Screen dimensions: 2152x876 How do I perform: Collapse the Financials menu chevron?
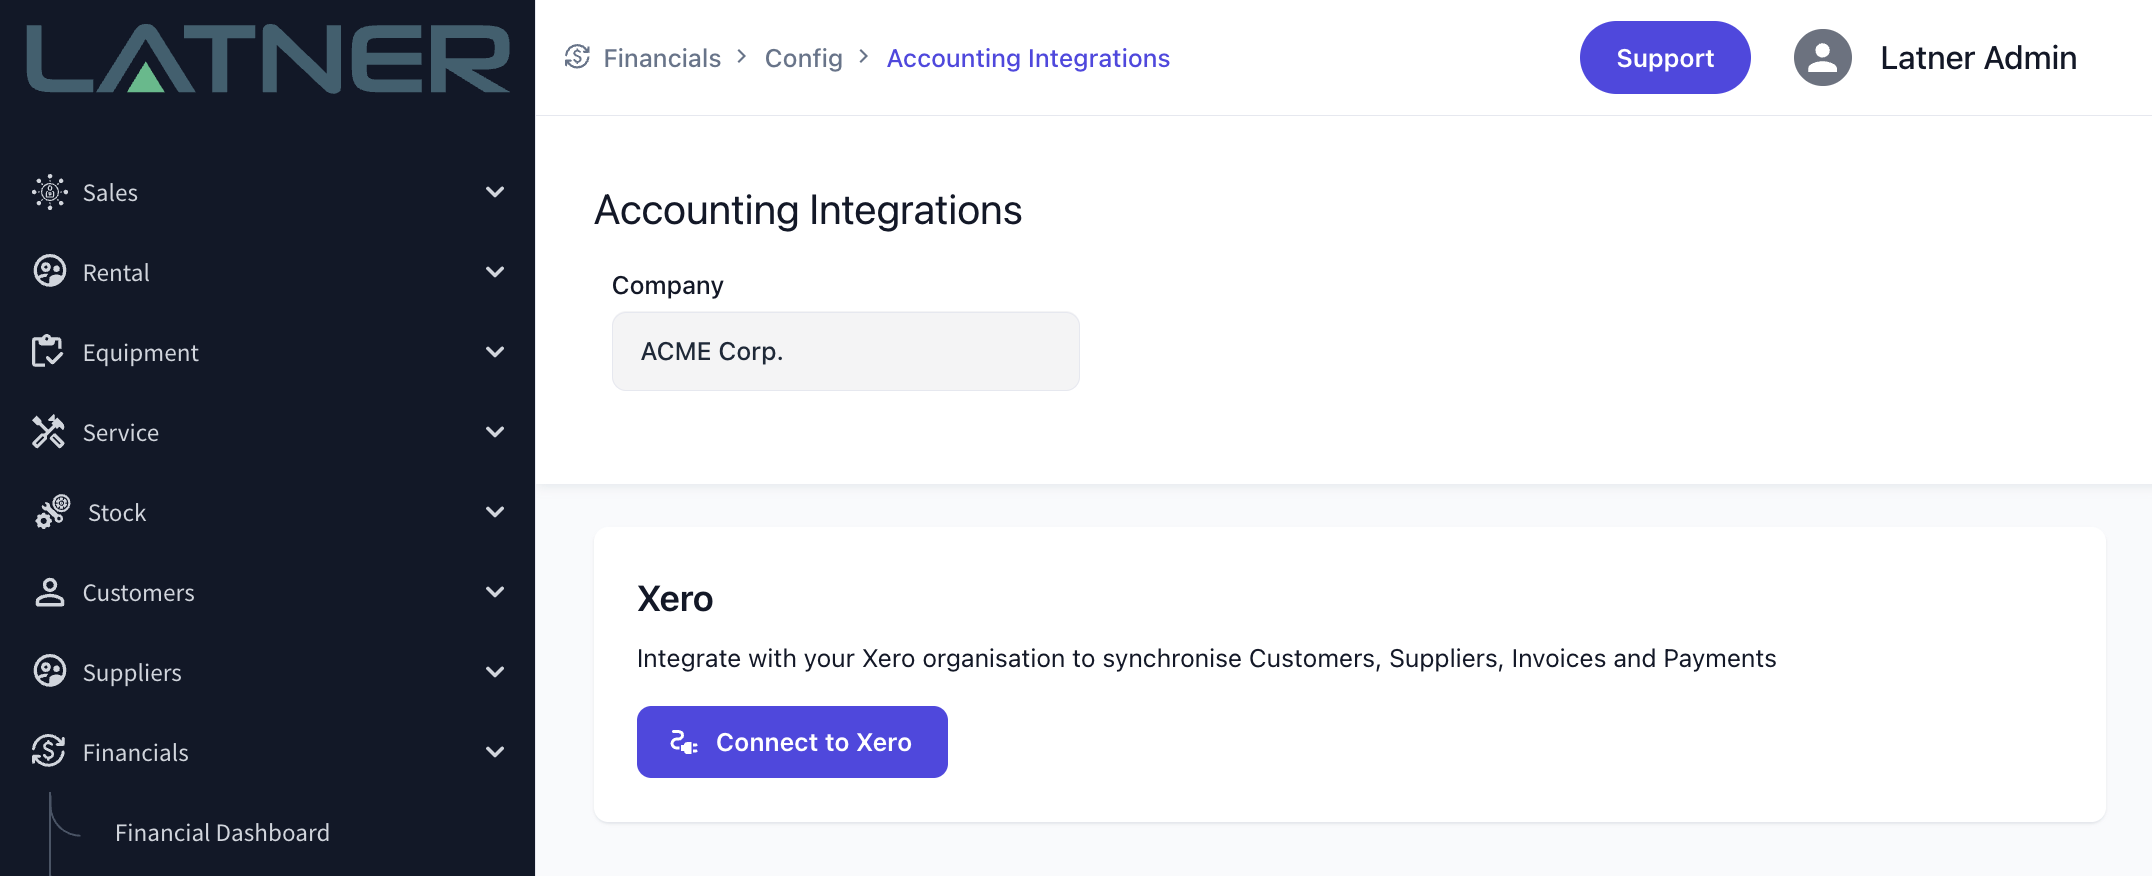494,752
